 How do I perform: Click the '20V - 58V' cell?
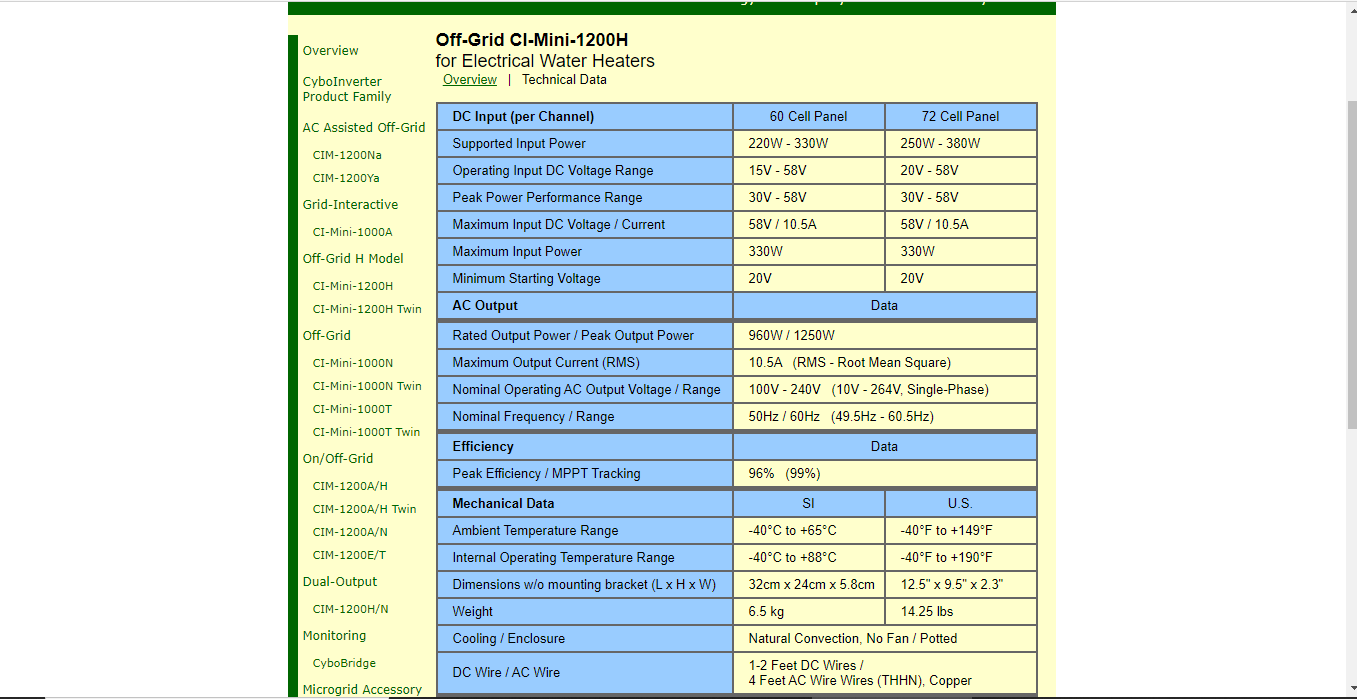pyautogui.click(x=961, y=171)
